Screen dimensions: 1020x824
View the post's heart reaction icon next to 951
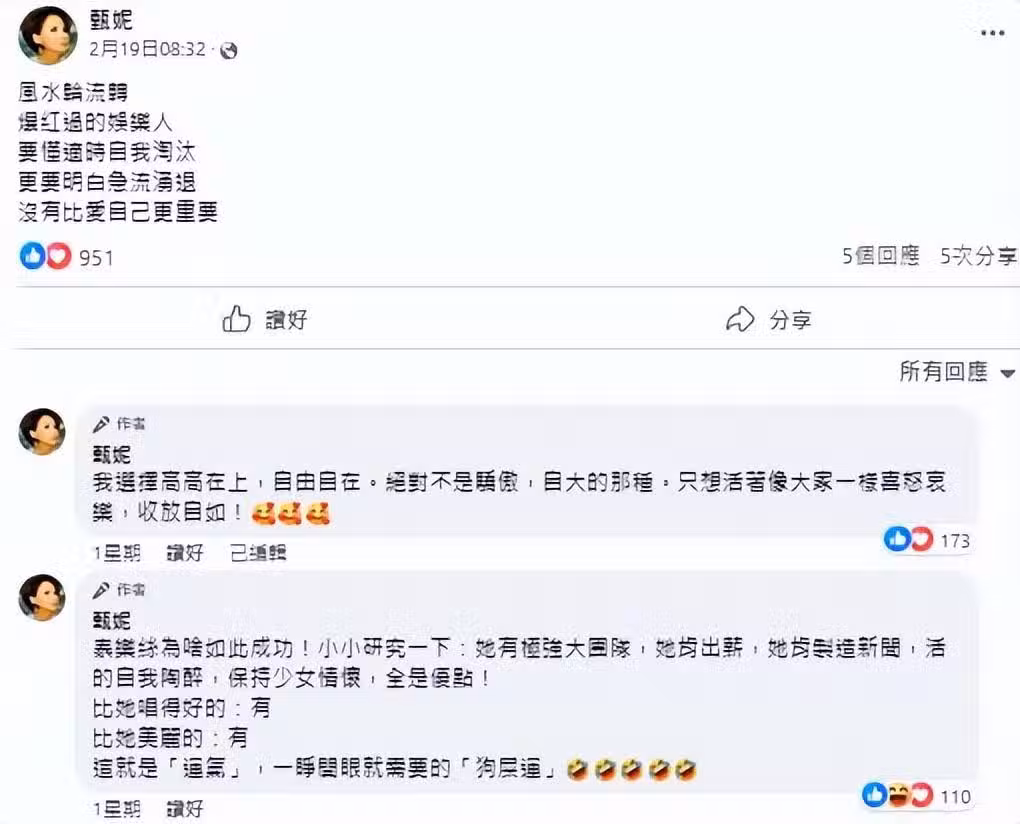point(59,256)
